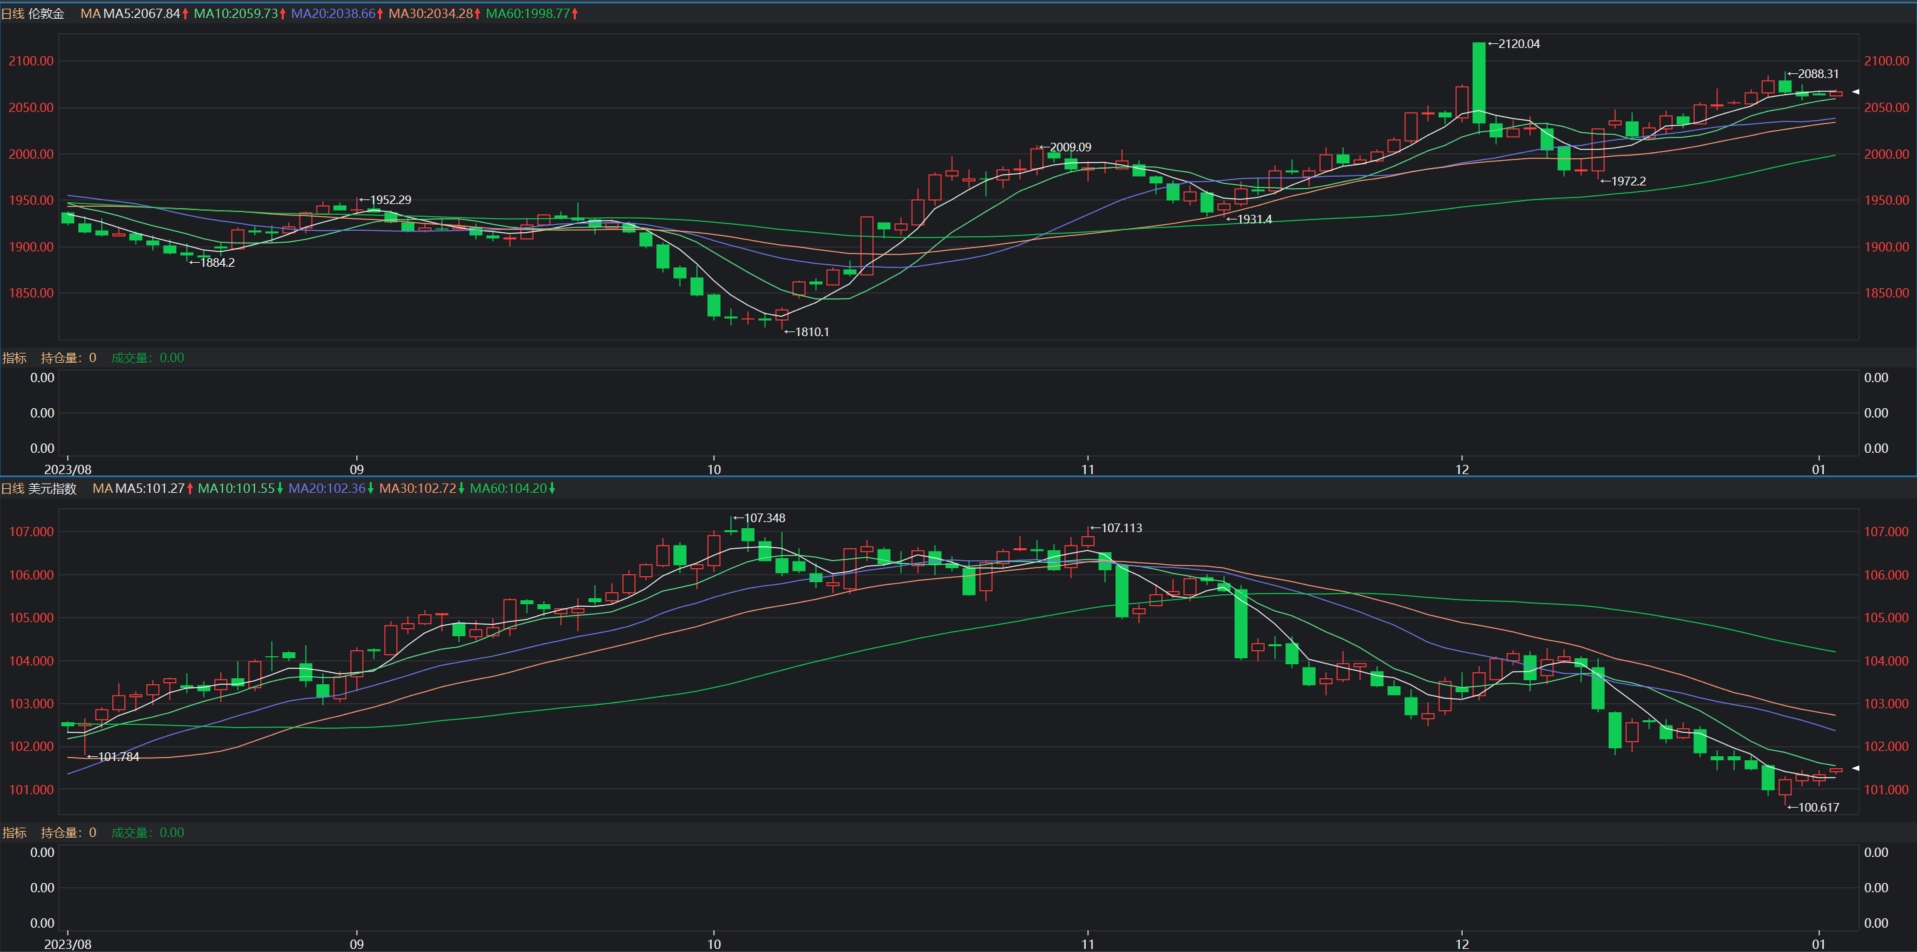This screenshot has width=1917, height=952.
Task: Select the MA20:102.36 indicator label
Action: pos(331,489)
